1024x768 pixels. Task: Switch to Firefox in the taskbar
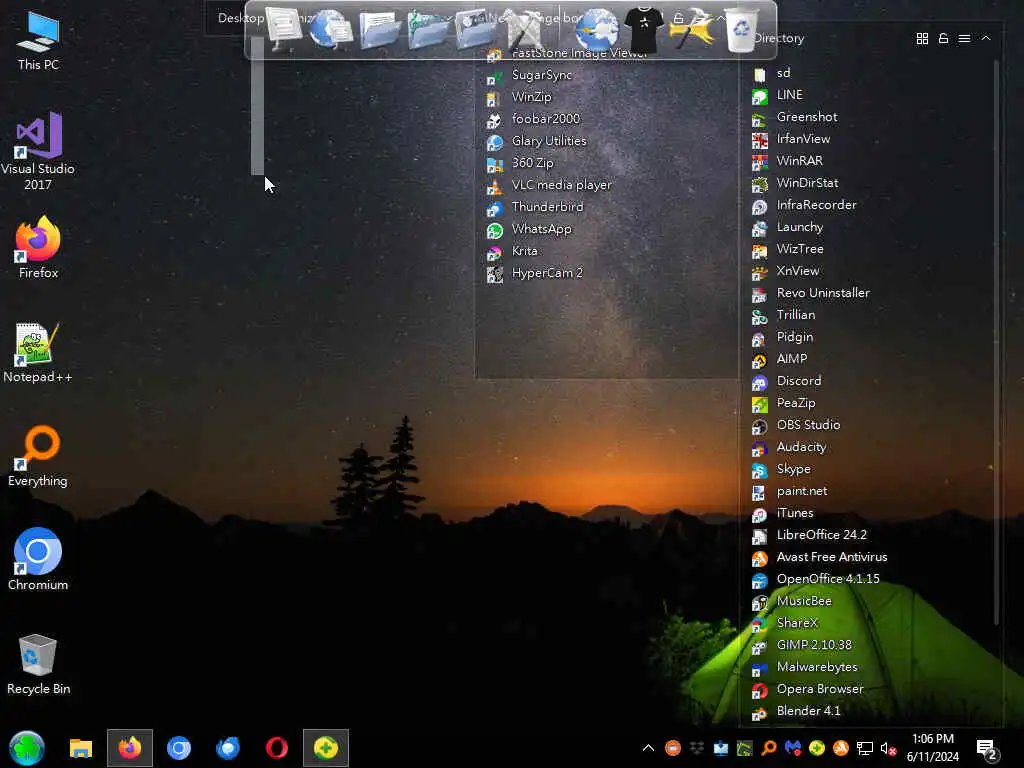[130, 748]
